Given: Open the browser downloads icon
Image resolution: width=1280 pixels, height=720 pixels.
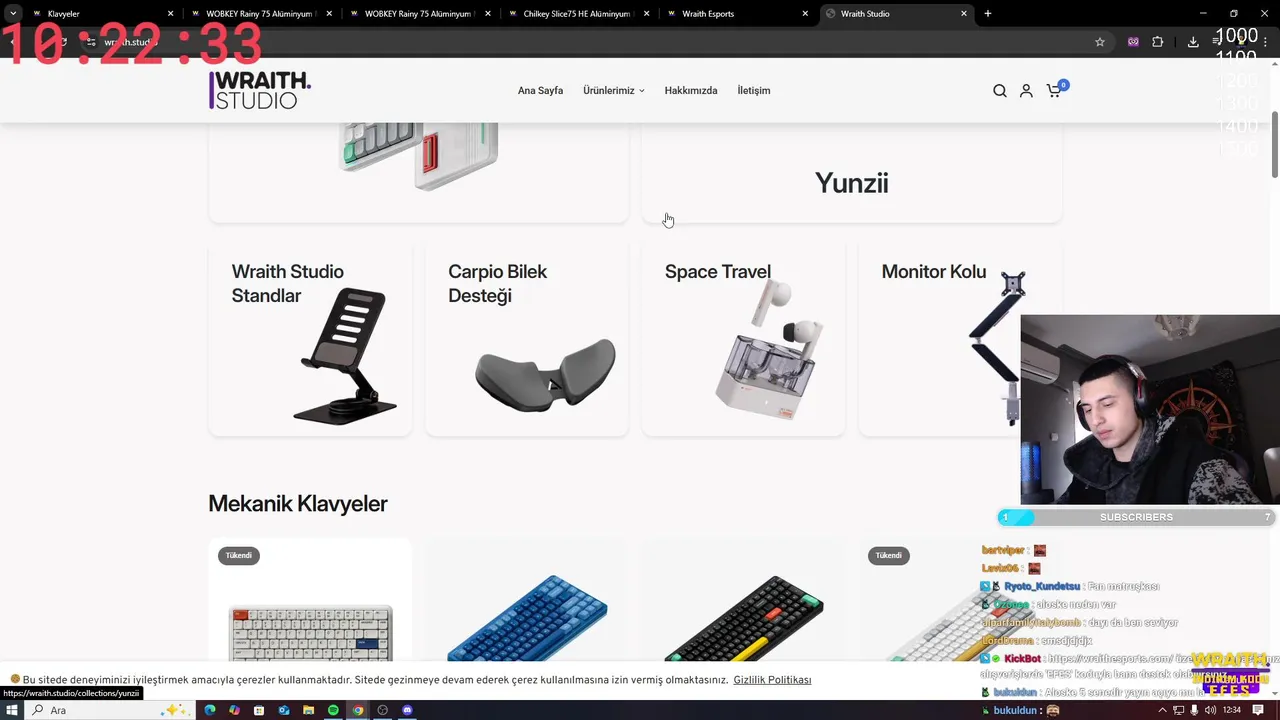Looking at the screenshot, I should (x=1193, y=42).
